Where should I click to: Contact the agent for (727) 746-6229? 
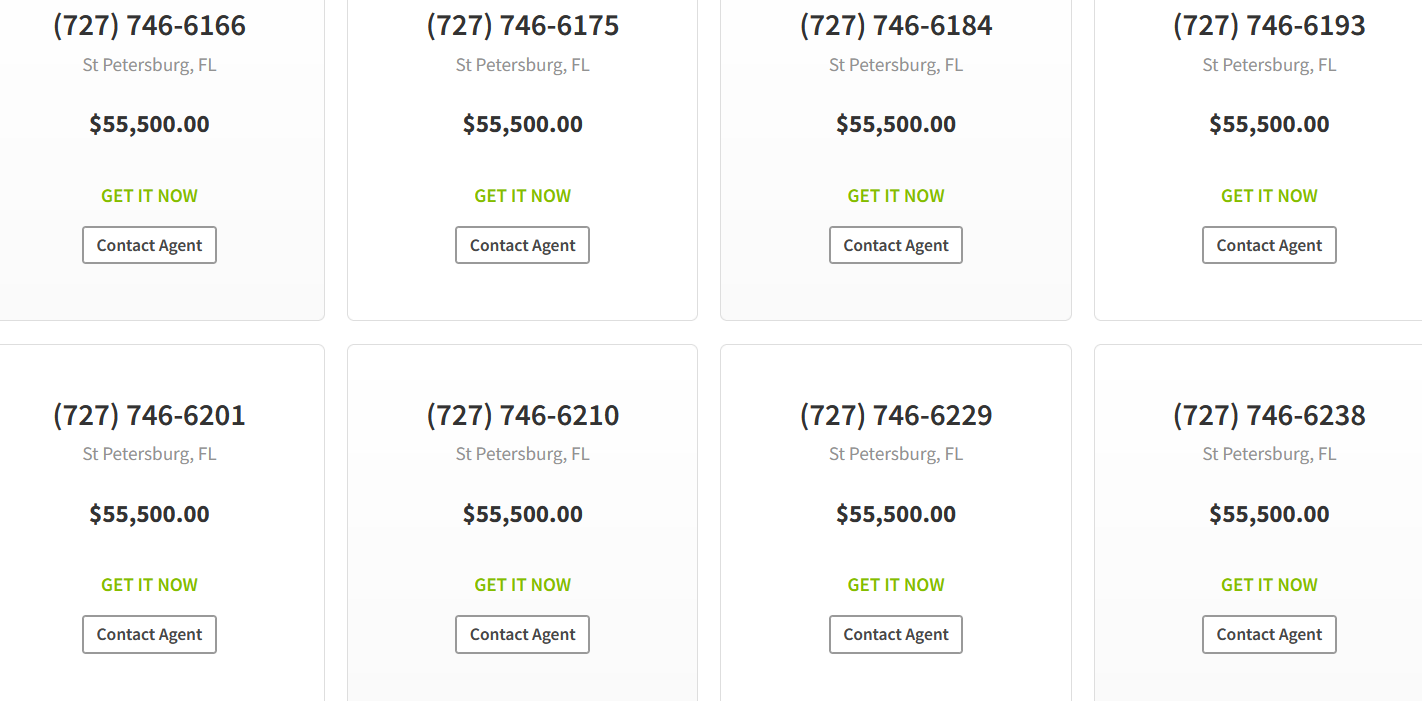pos(896,634)
